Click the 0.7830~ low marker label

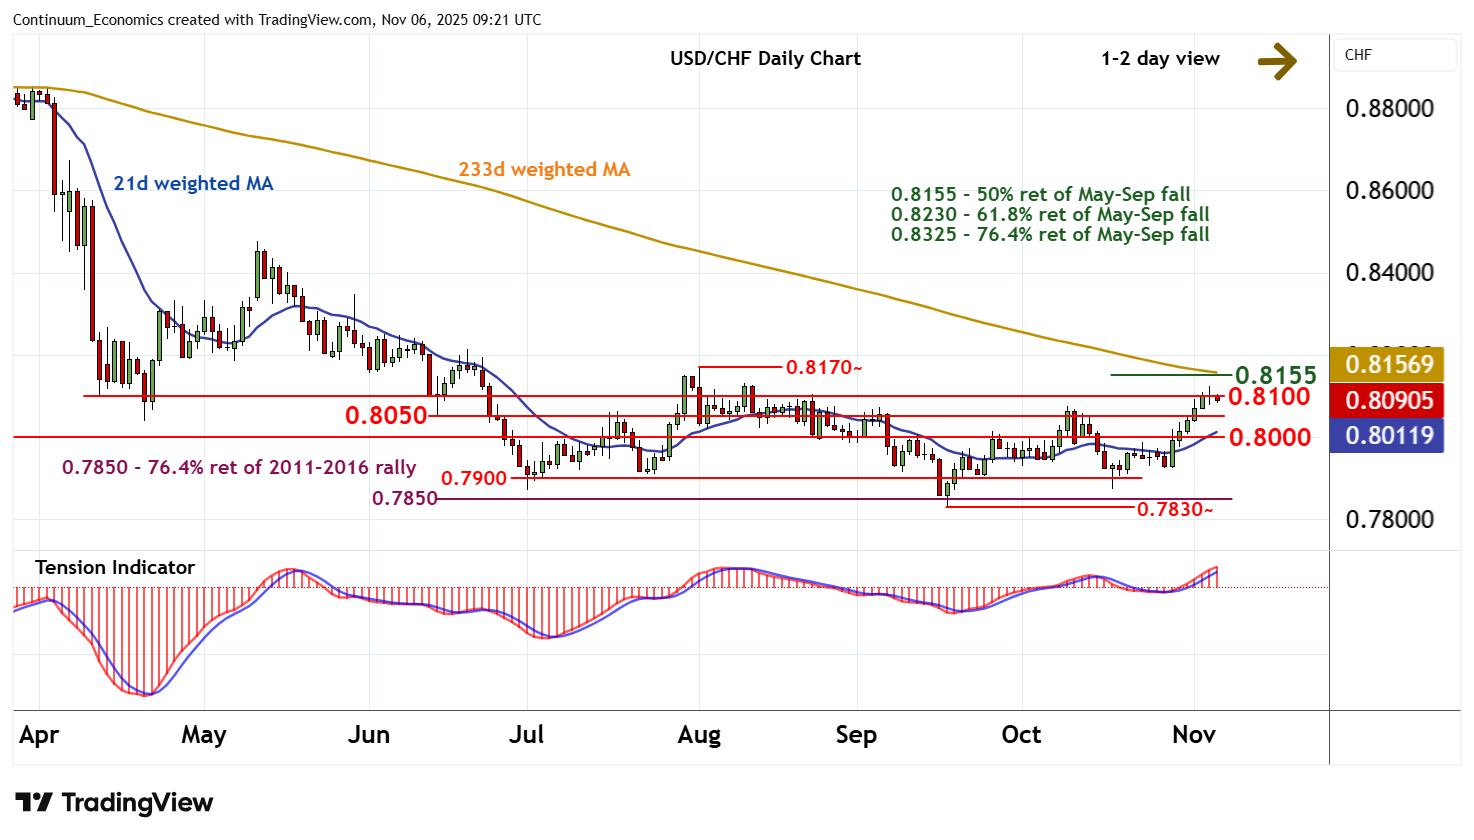coord(1175,510)
